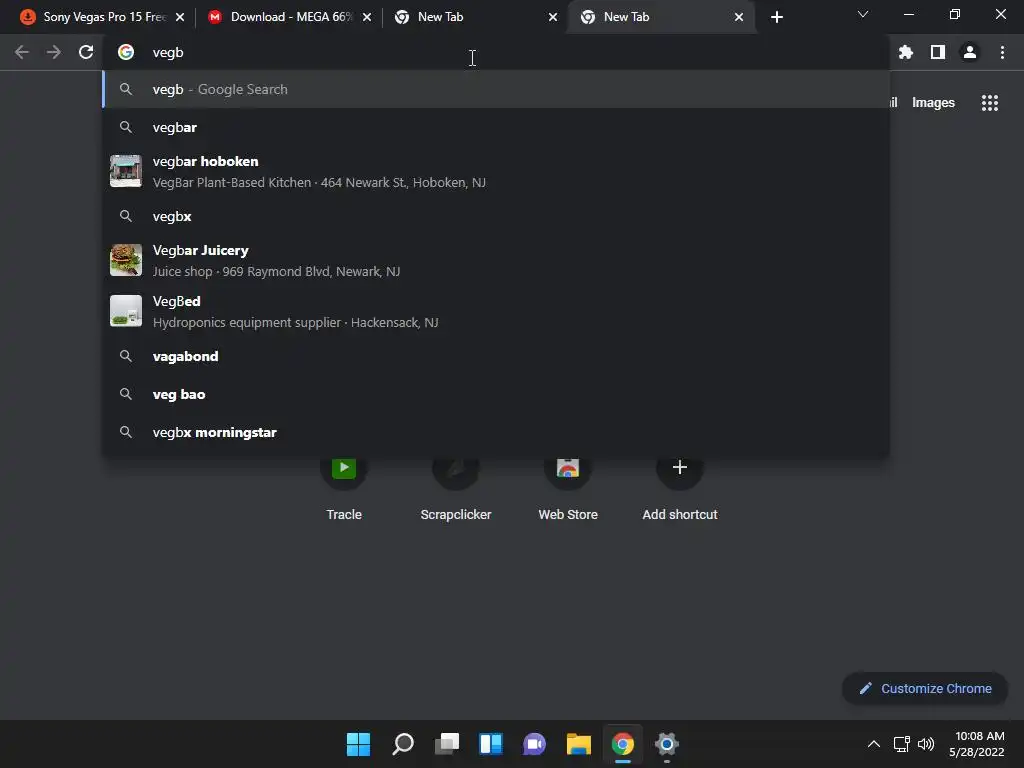The height and width of the screenshot is (768, 1024).
Task: Select the 'veg bao' suggestion
Action: [x=496, y=394]
